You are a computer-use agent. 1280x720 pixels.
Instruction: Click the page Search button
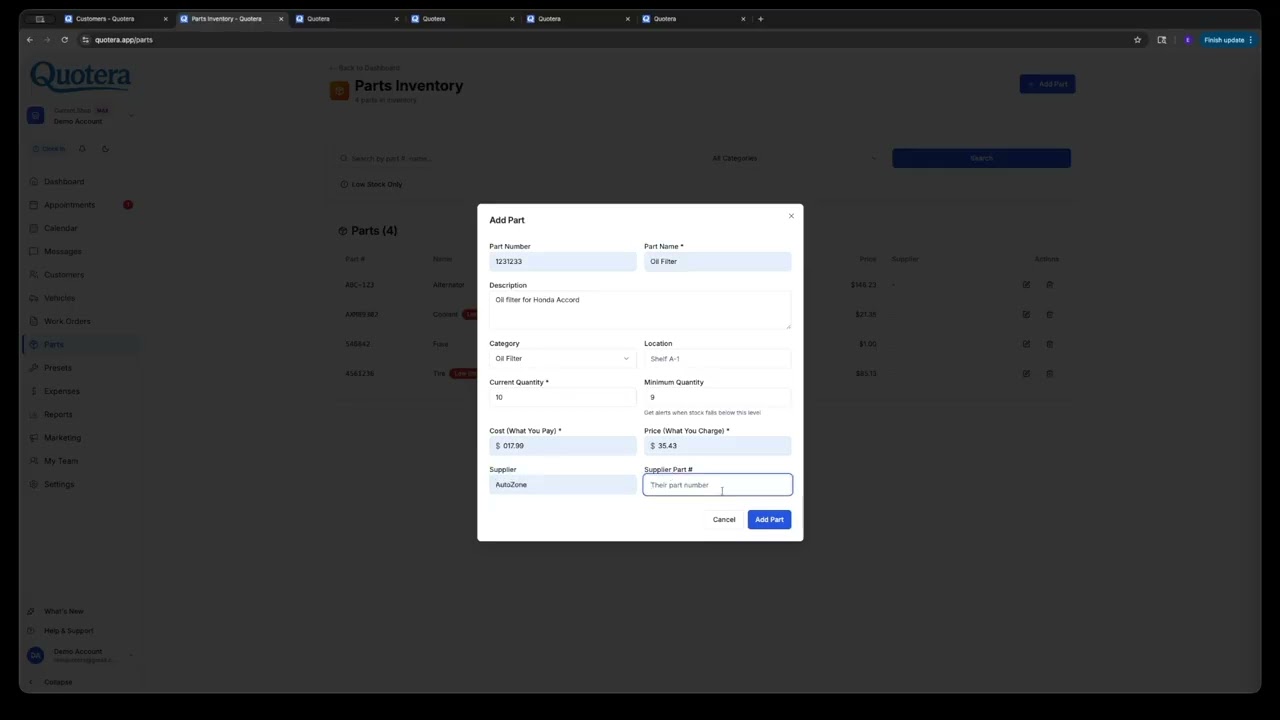pos(981,158)
